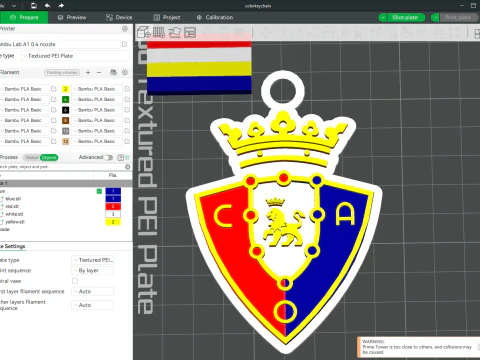Click the Flushing volumes button
Screen dimensions: 480x360
tap(62, 72)
